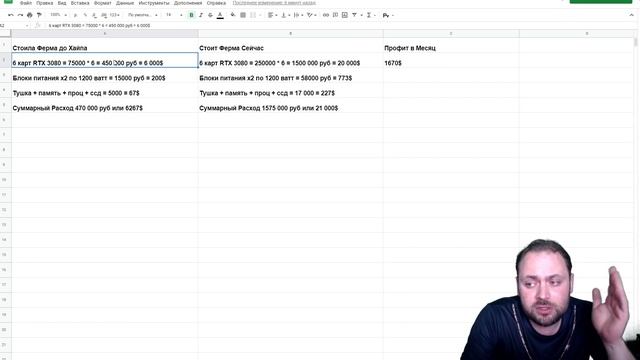Click the Redo arrow icon
640x360 pixels.
coord(20,15)
